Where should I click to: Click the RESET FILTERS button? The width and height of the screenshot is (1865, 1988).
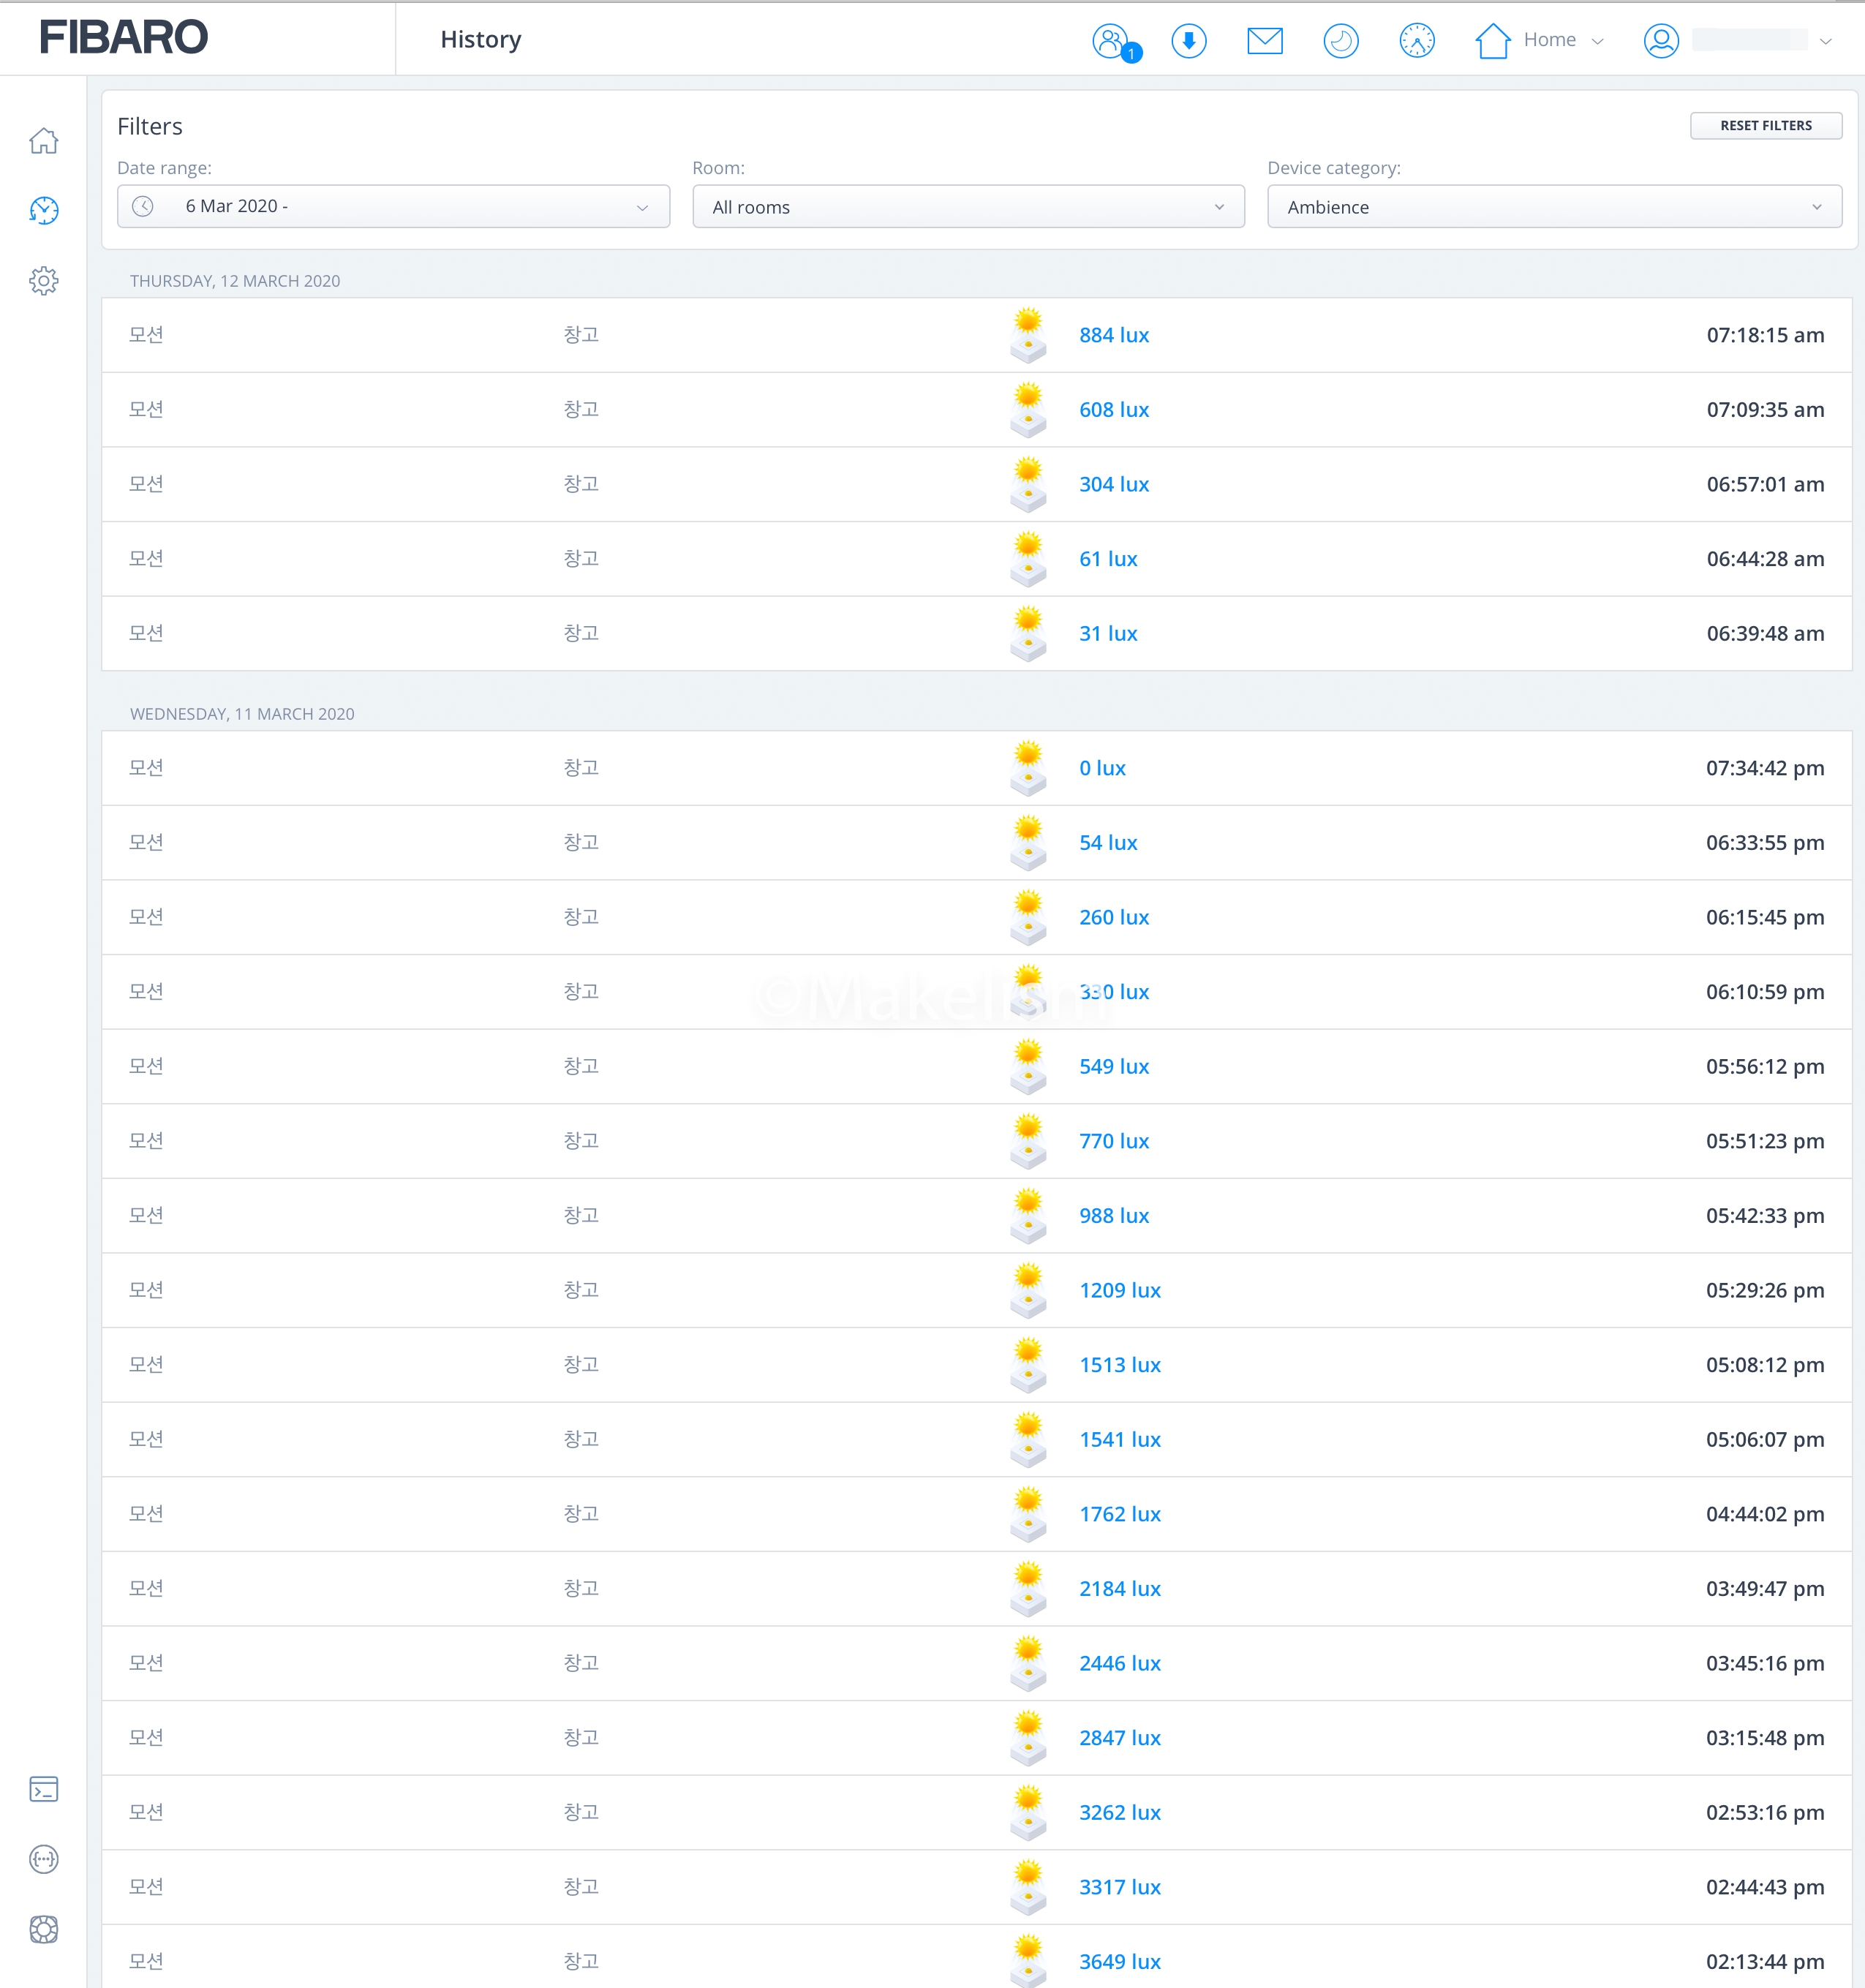(1765, 126)
